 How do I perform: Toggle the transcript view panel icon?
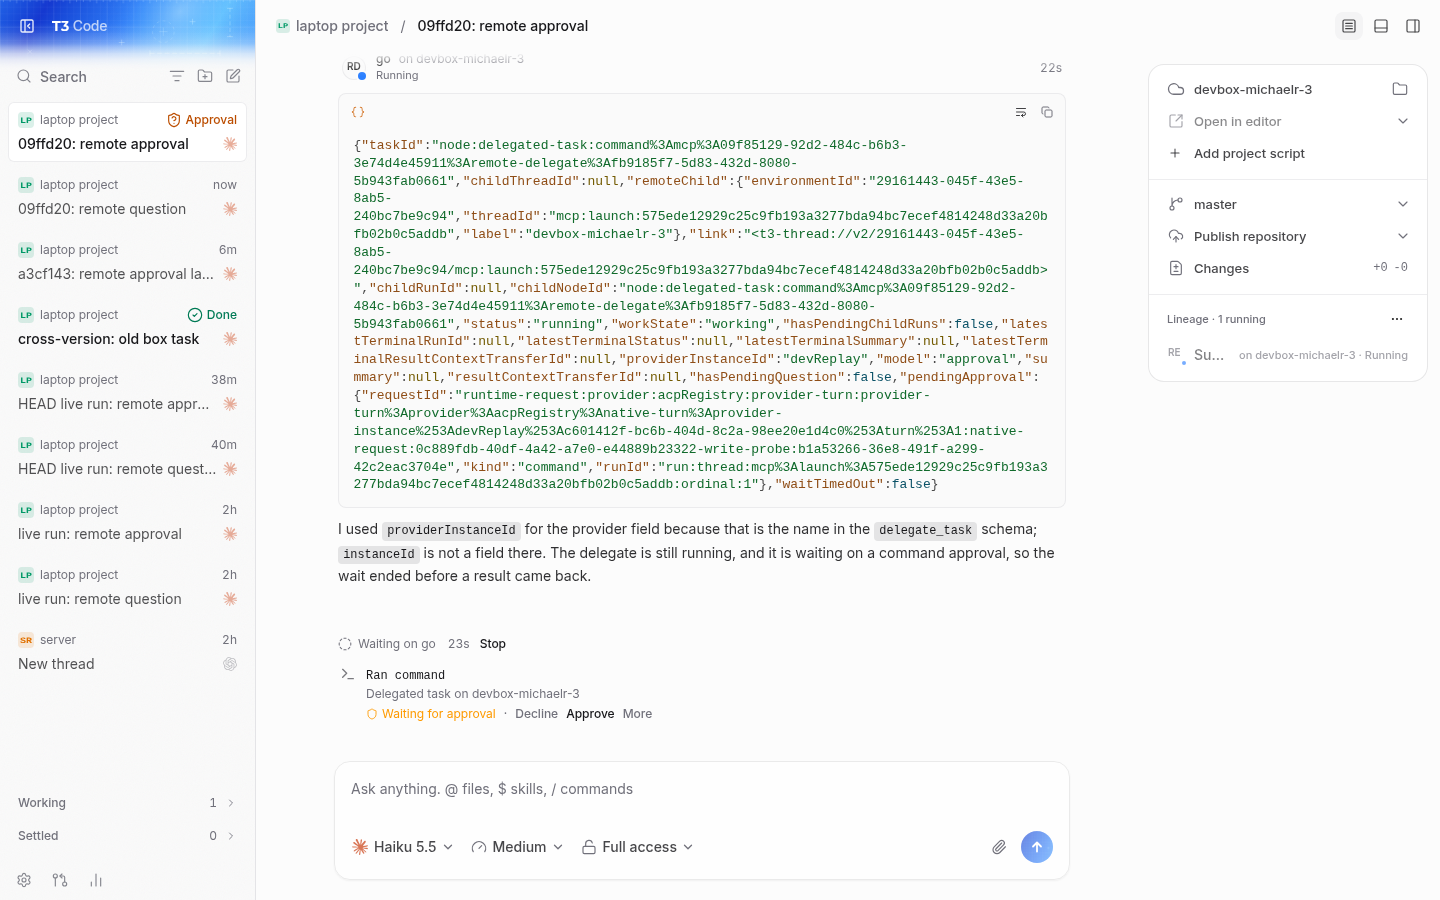1349,26
